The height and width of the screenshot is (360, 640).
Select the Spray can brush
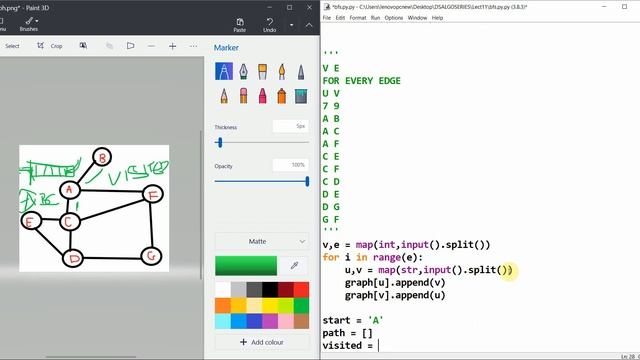click(282, 96)
